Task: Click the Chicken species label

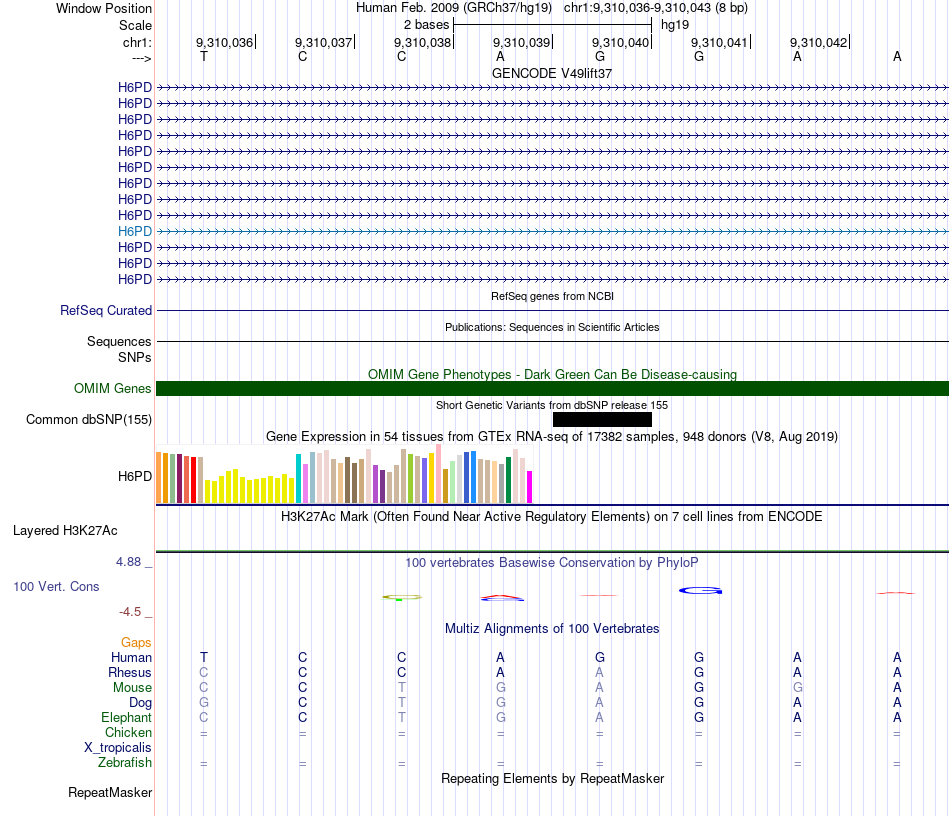Action: 128,732
